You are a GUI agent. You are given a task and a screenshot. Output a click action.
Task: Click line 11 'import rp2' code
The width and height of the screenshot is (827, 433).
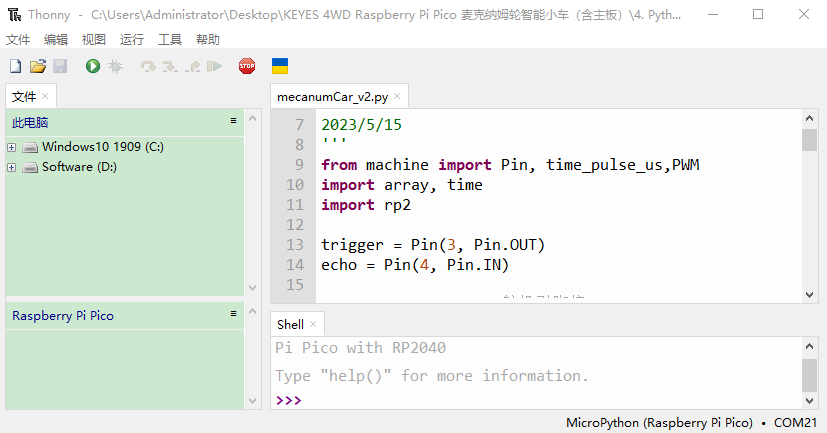tap(366, 205)
